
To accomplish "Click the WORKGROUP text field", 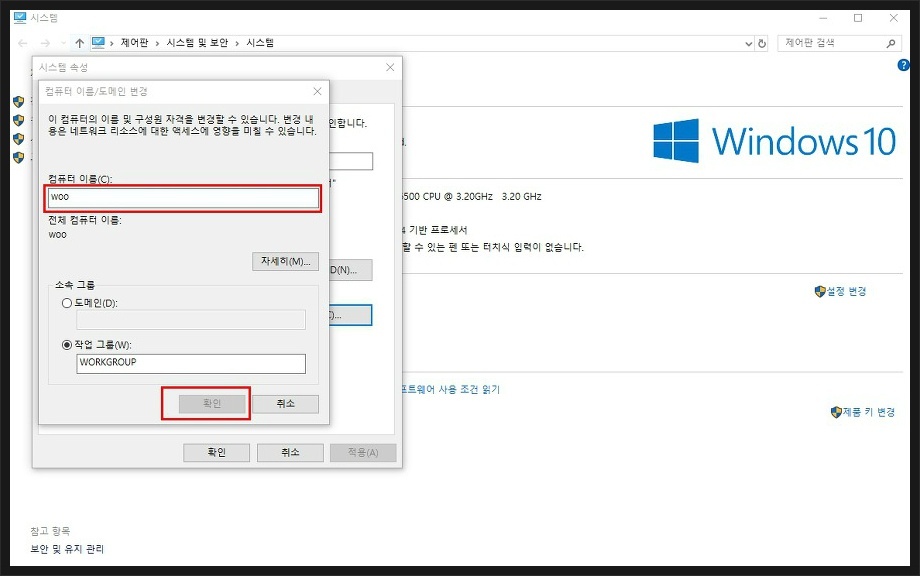I will click(x=191, y=363).
